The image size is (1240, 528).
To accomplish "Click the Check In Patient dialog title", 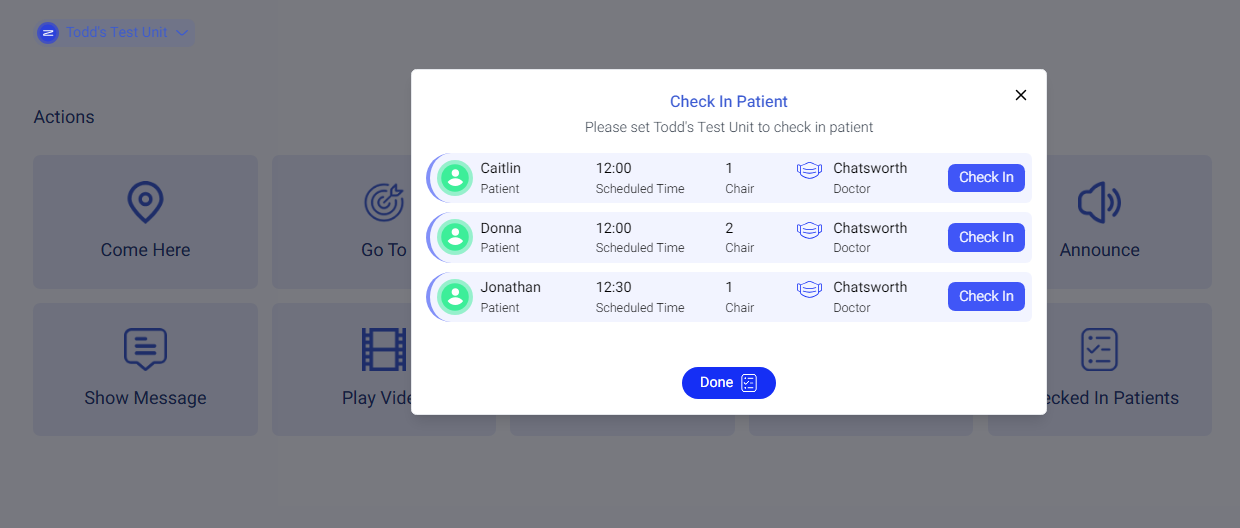I will (x=729, y=102).
